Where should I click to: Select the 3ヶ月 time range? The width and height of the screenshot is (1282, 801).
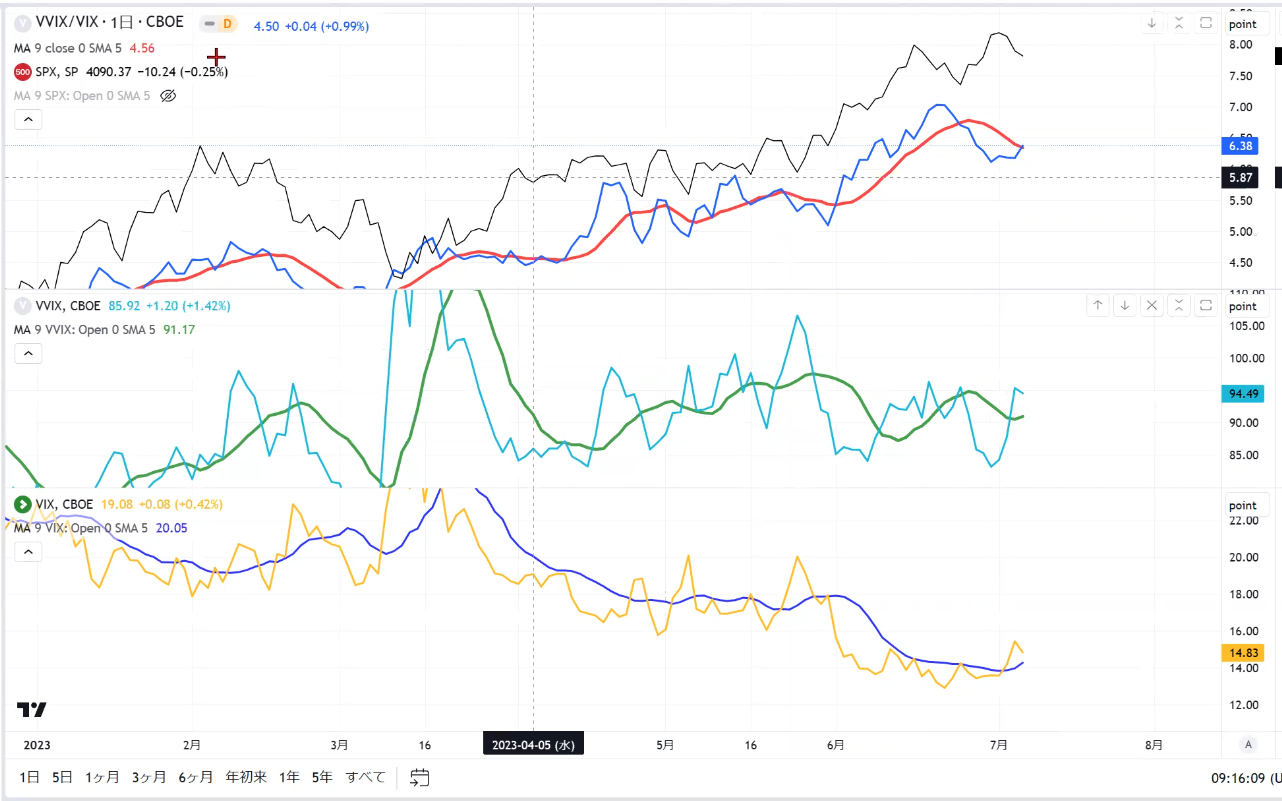(150, 777)
